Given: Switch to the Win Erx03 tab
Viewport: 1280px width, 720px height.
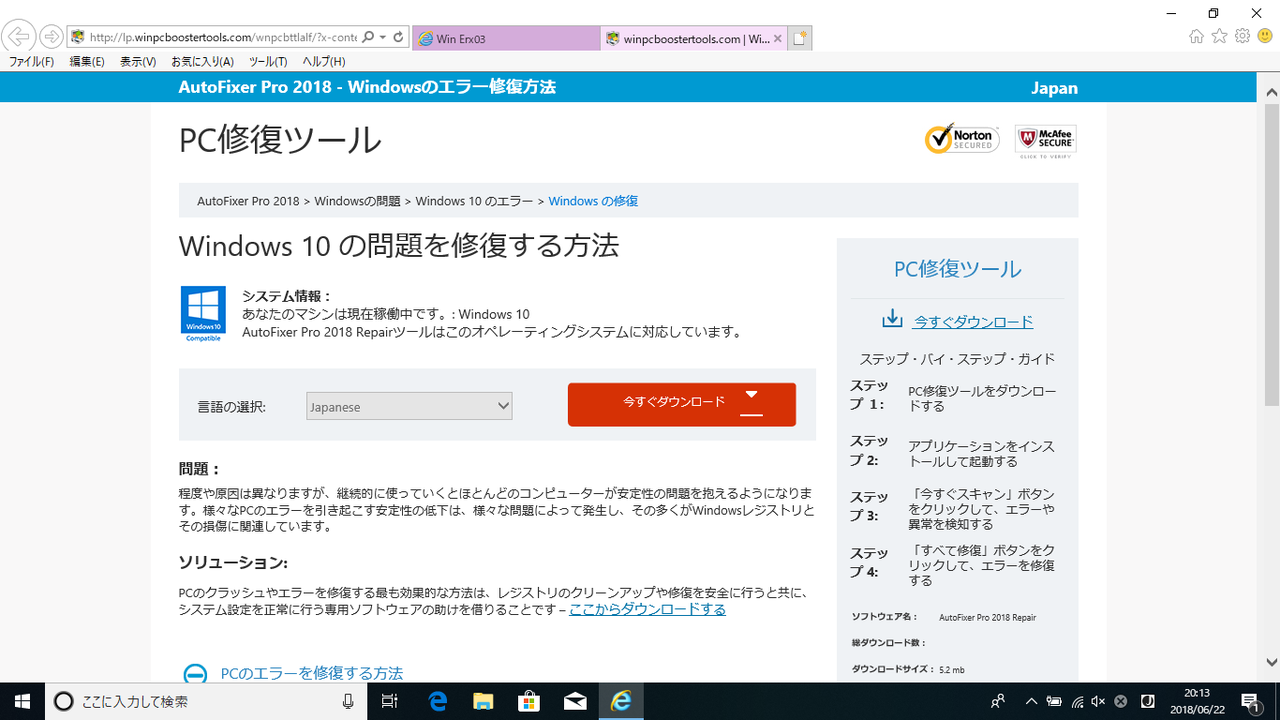Looking at the screenshot, I should (x=506, y=39).
